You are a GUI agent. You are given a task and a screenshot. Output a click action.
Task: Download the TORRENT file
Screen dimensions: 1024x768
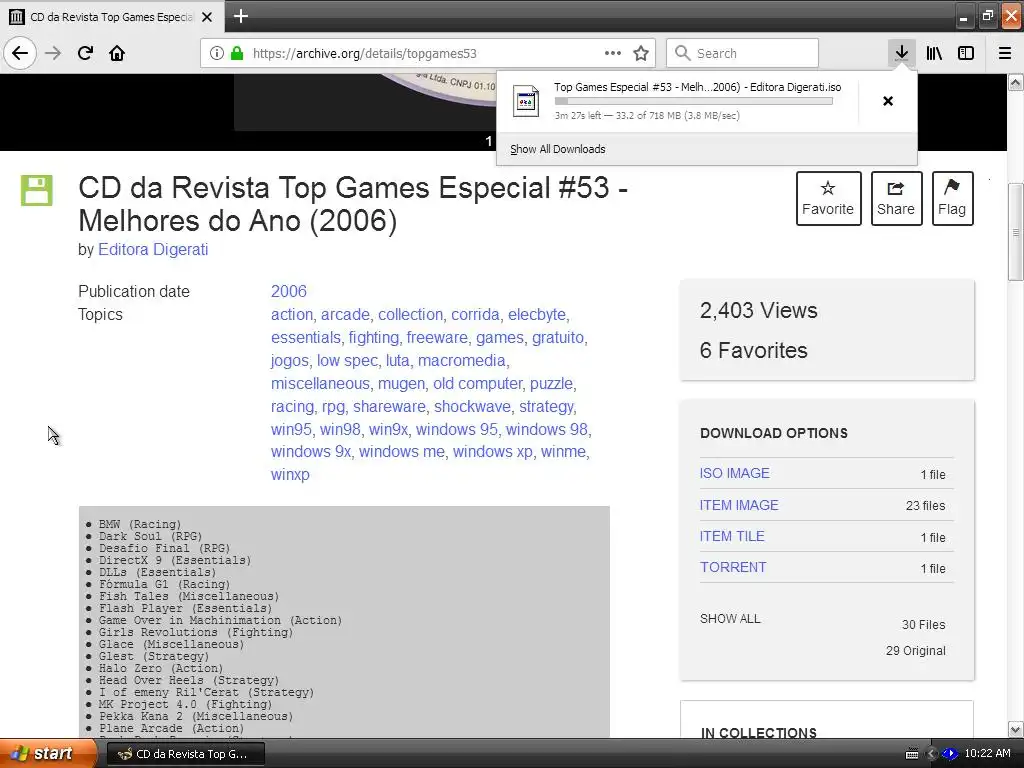coord(733,567)
